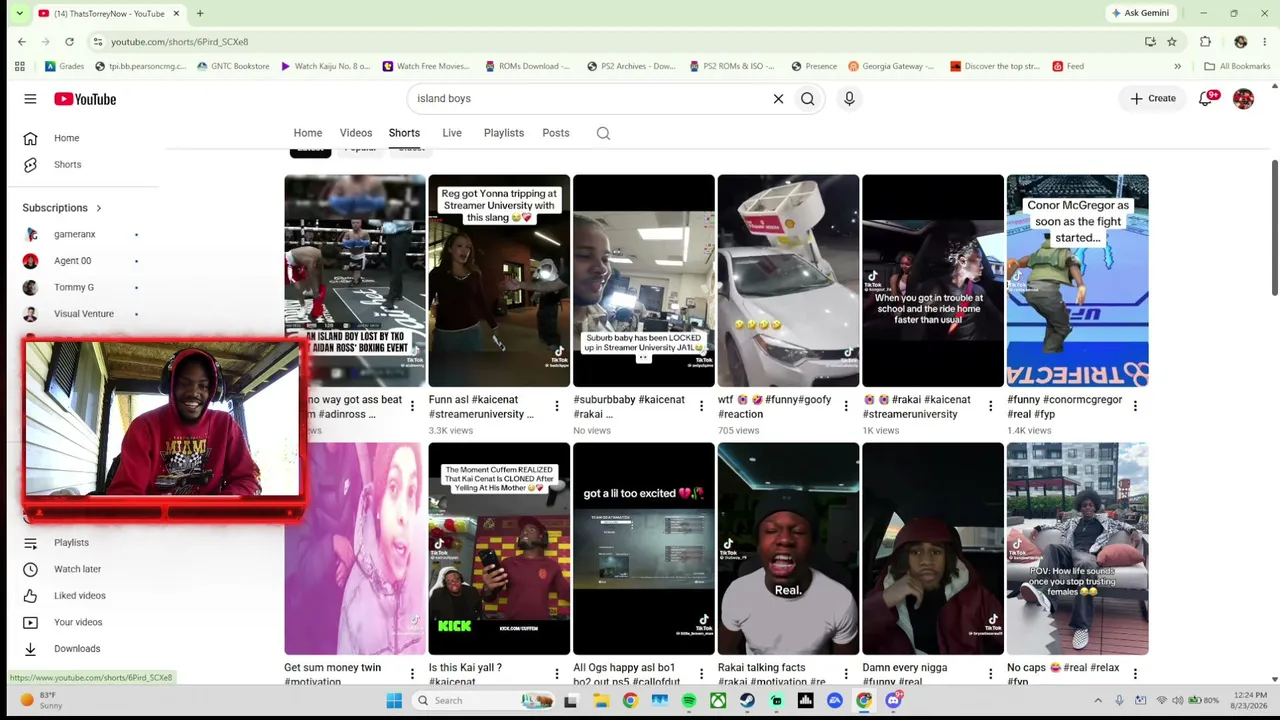The height and width of the screenshot is (720, 1280).
Task: Switch to the channel Videos tab
Action: point(356,133)
